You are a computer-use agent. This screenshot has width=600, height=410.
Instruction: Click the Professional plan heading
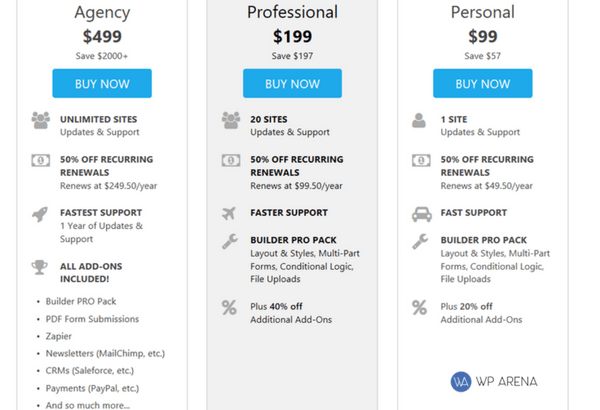point(292,12)
